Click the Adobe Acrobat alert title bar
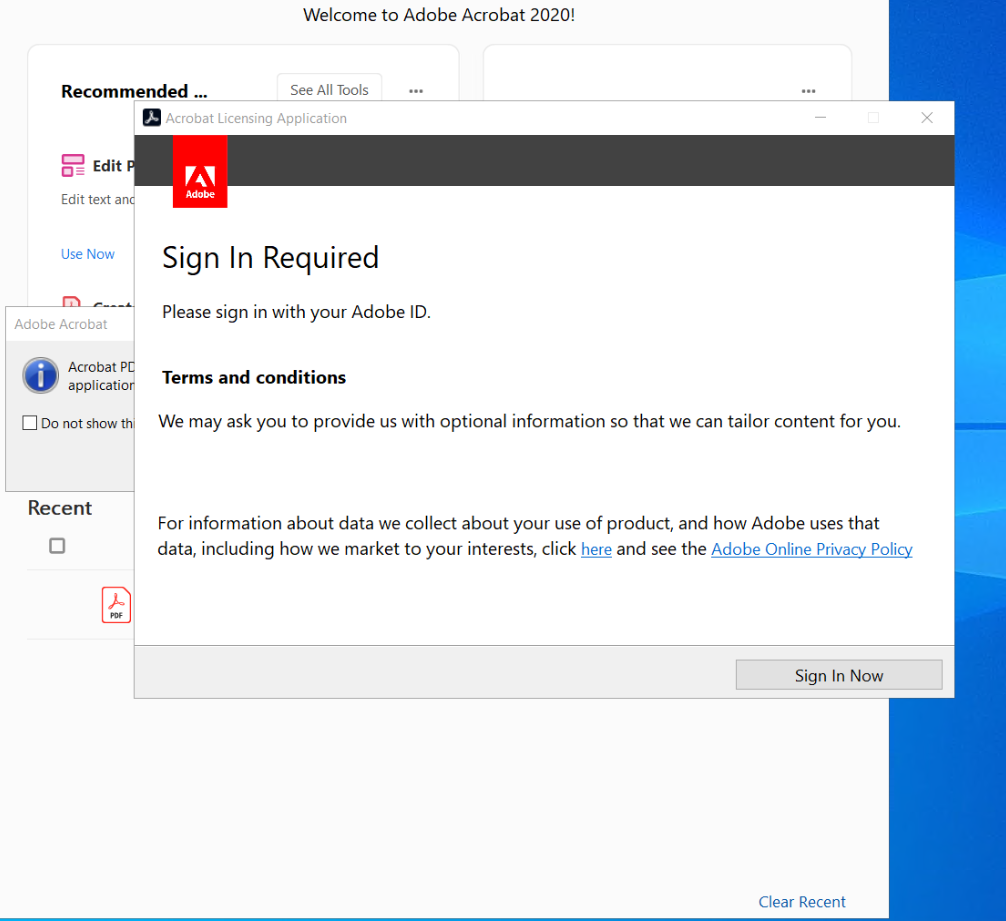Image resolution: width=1006 pixels, height=921 pixels. tap(62, 323)
